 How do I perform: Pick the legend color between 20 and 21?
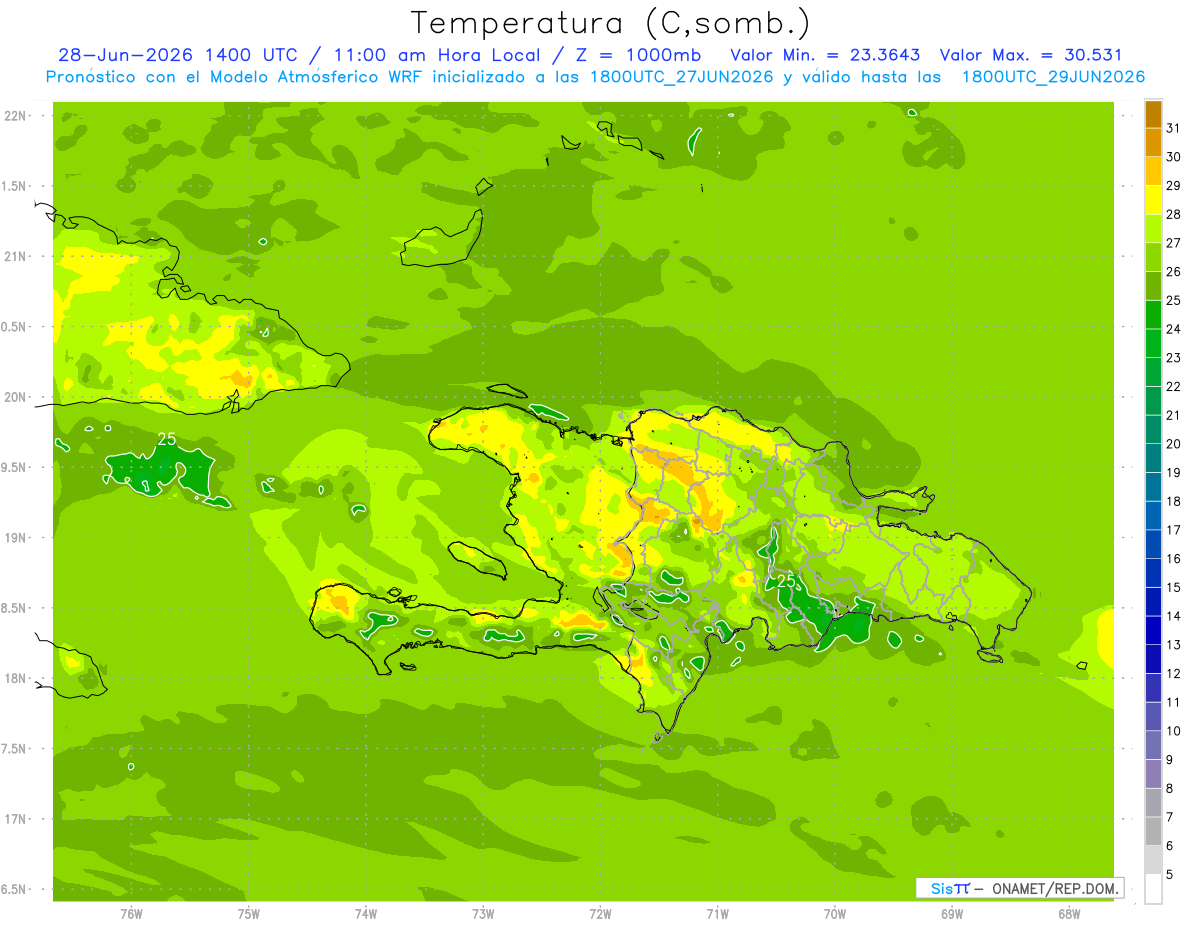1153,430
